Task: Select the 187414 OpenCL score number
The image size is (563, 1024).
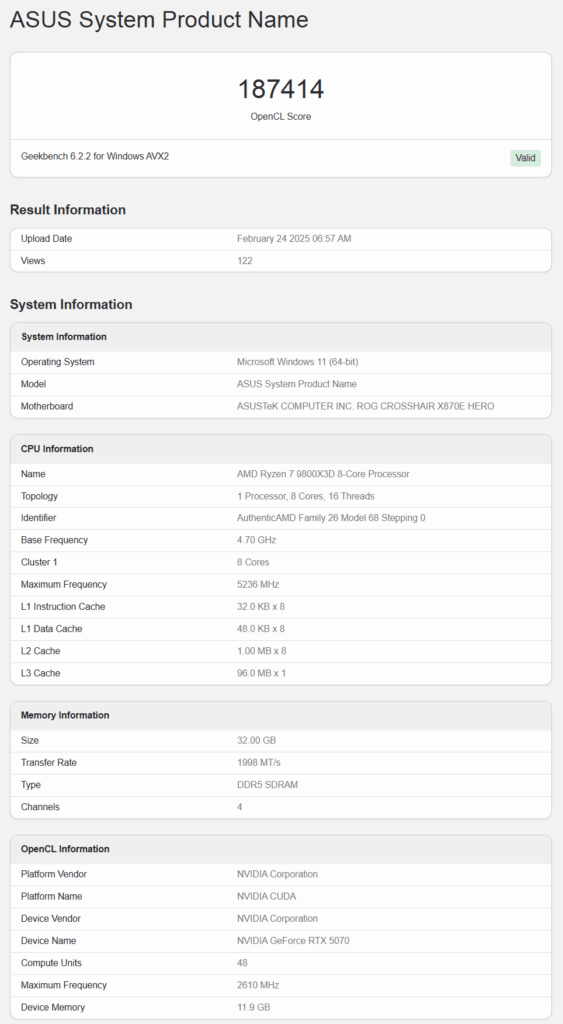Action: click(281, 89)
